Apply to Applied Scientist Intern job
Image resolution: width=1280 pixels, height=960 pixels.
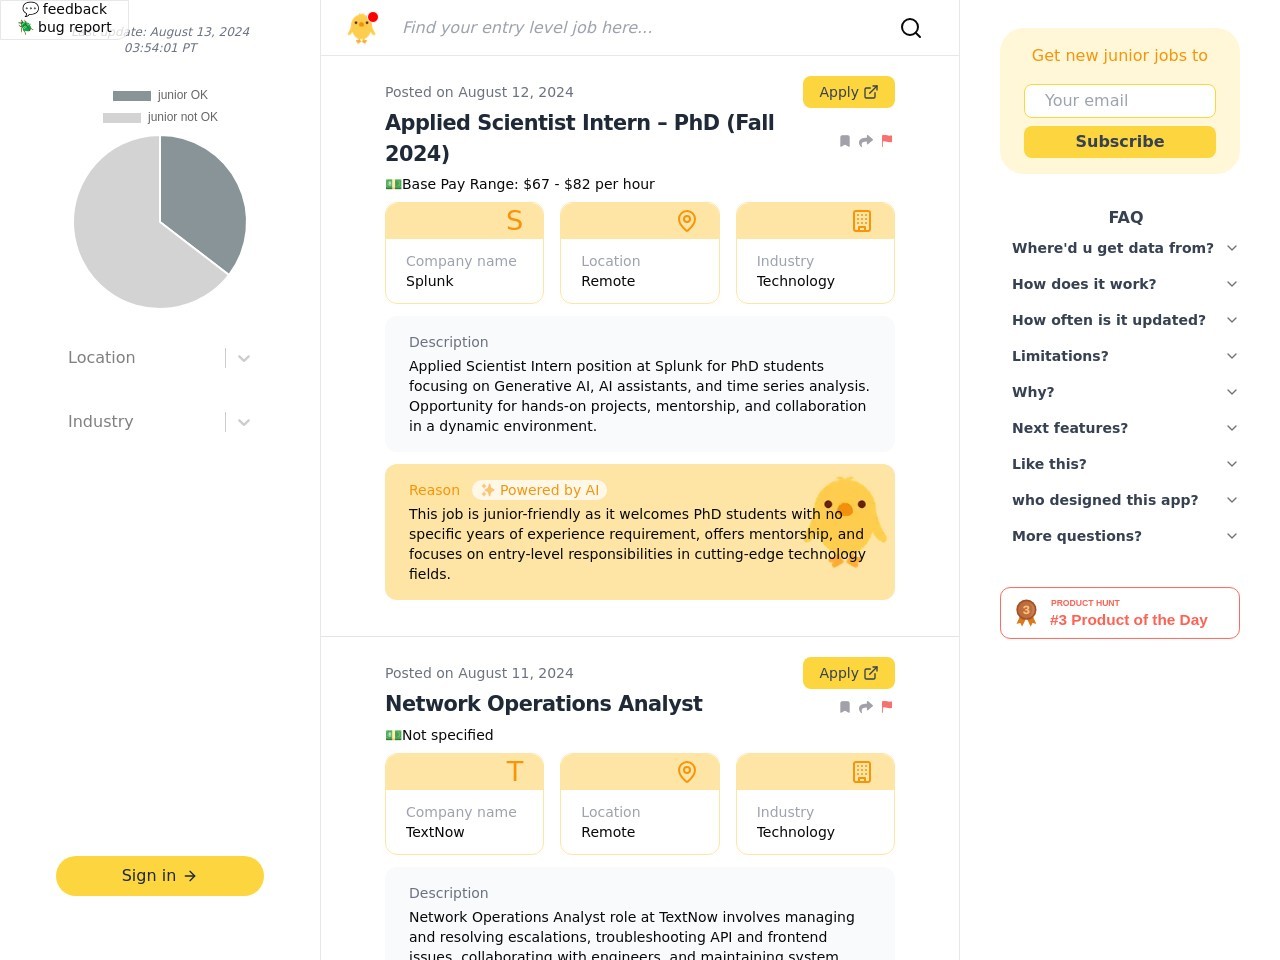point(849,92)
